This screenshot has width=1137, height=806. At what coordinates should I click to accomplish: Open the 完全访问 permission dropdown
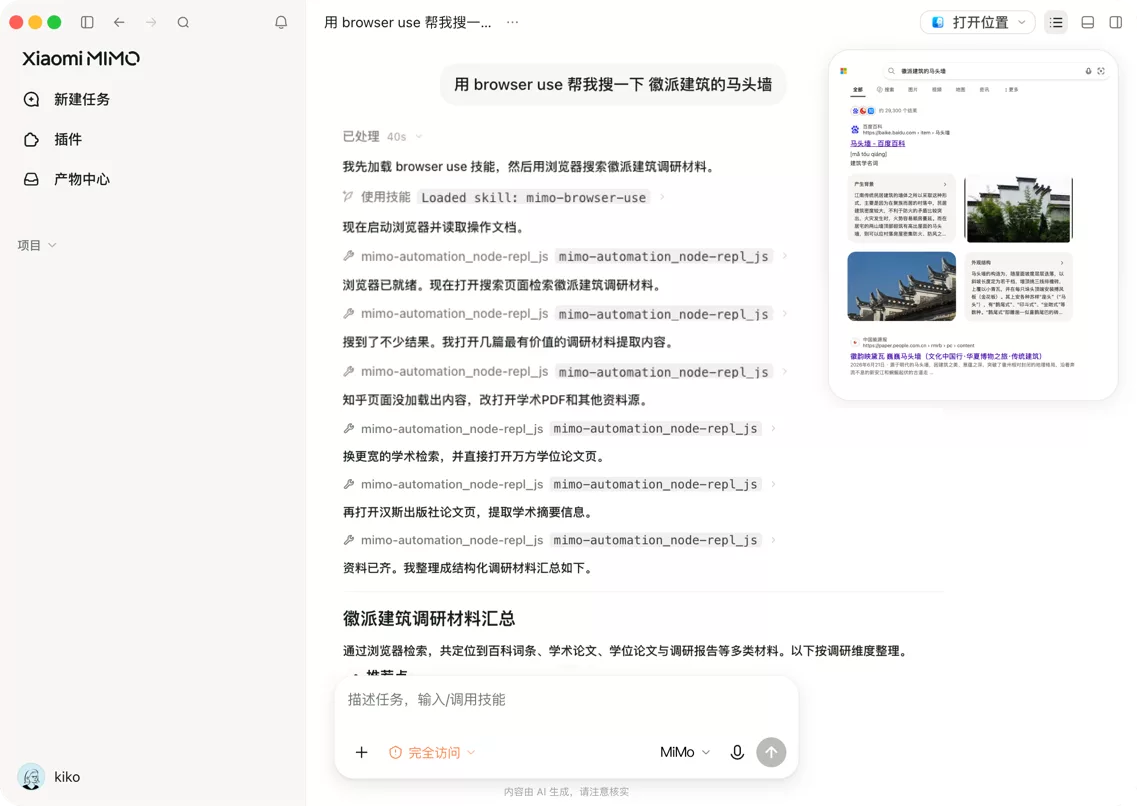coord(432,752)
